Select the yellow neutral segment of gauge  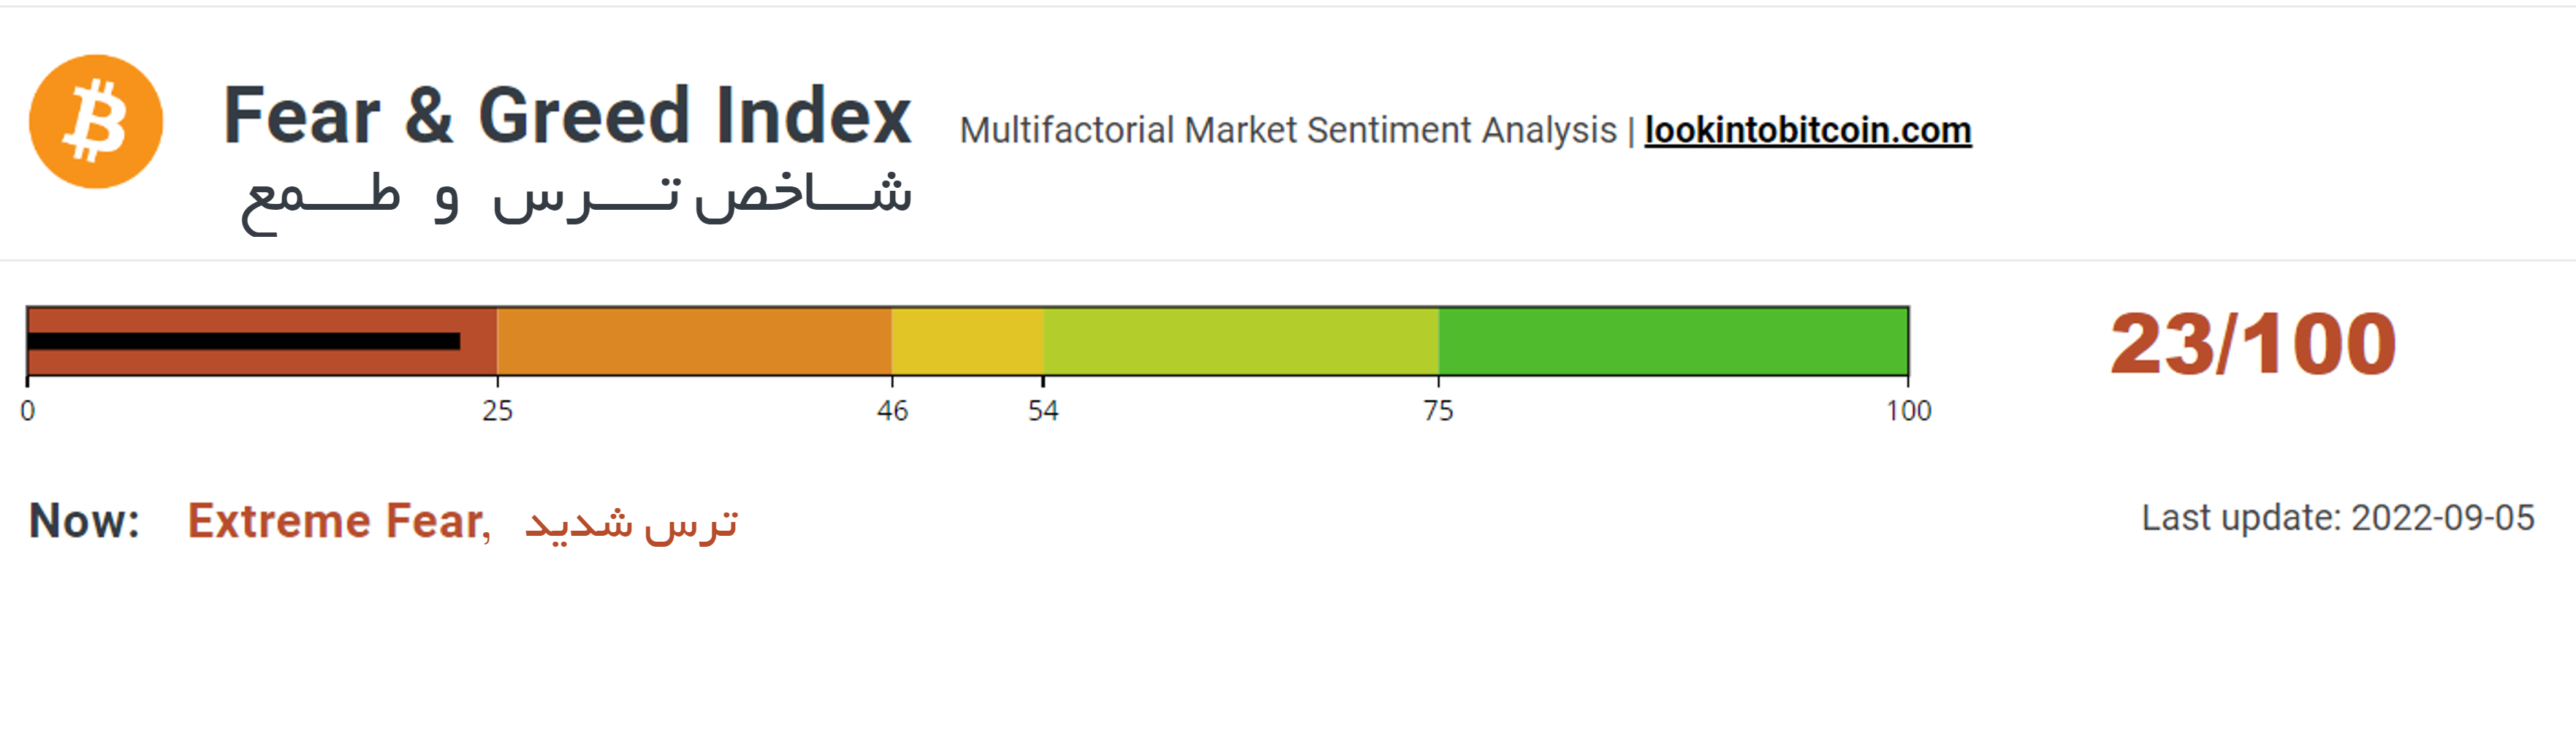coord(968,341)
